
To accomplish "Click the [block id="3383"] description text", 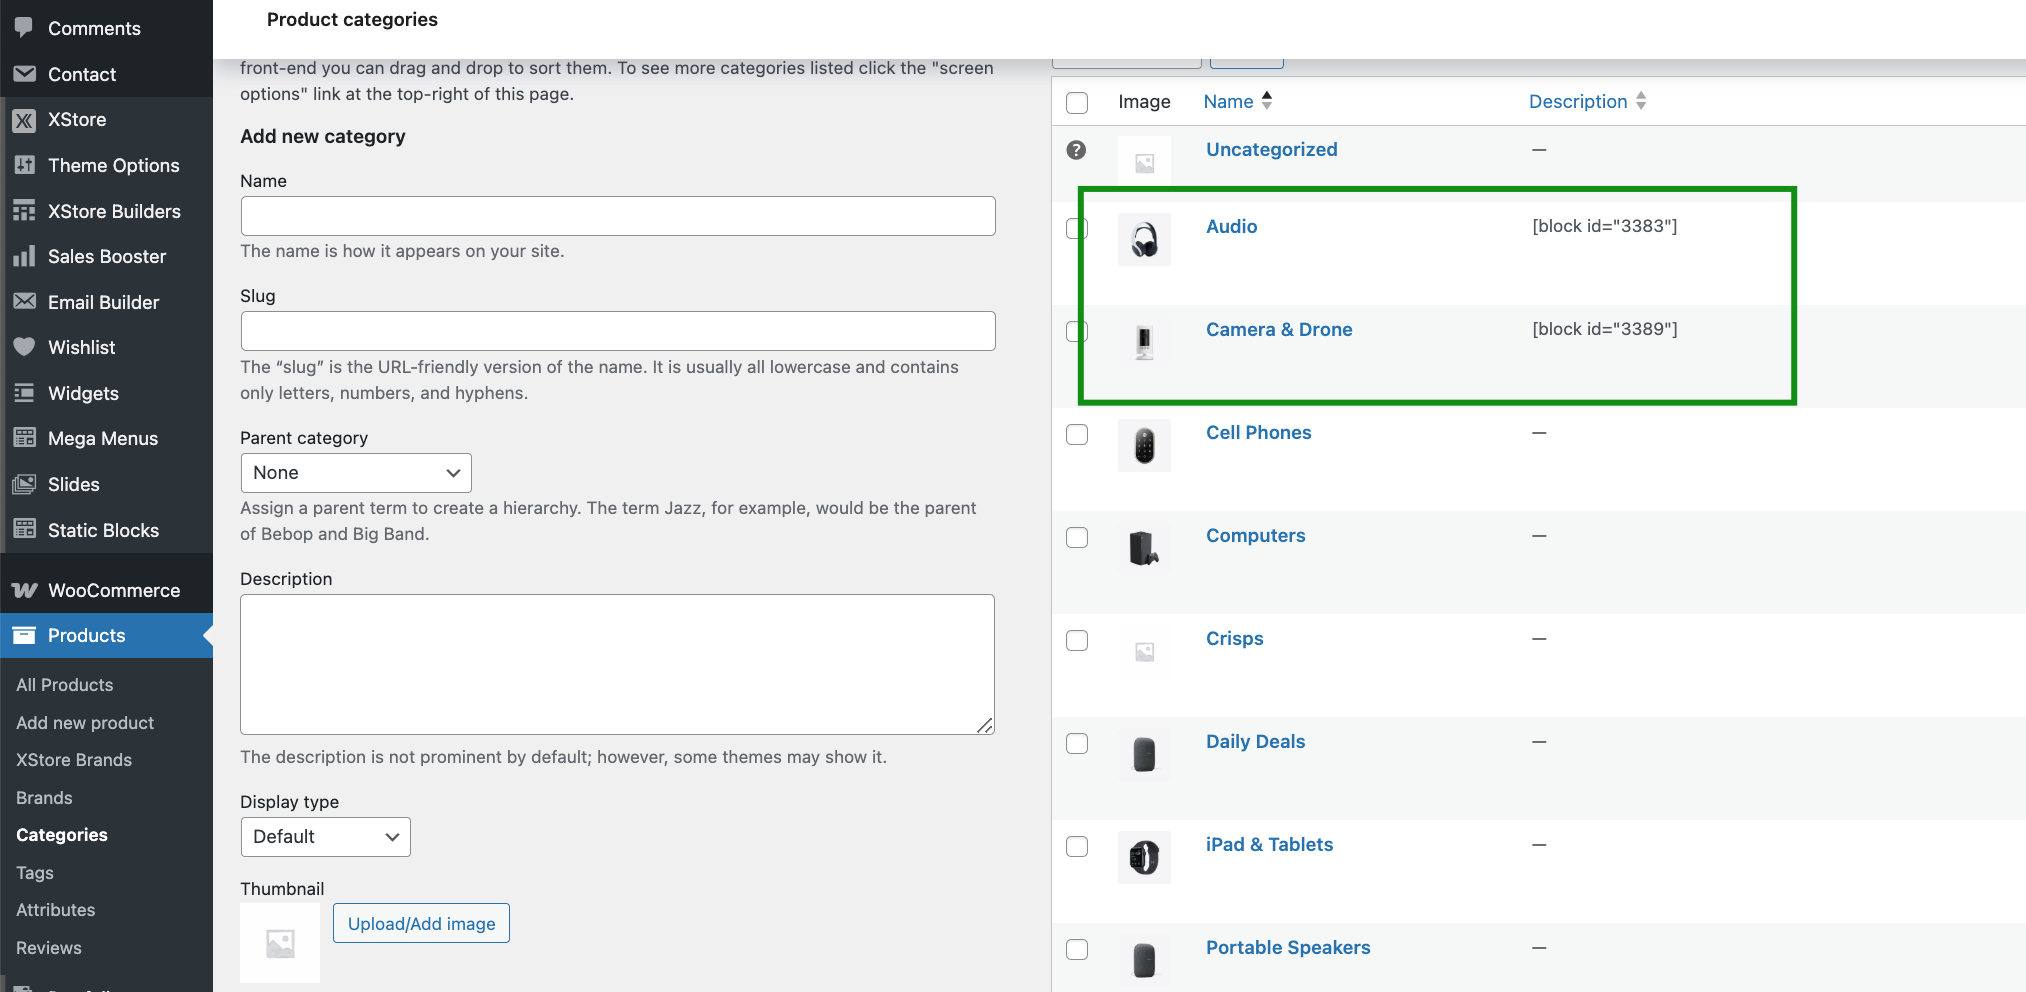I will tap(1604, 226).
